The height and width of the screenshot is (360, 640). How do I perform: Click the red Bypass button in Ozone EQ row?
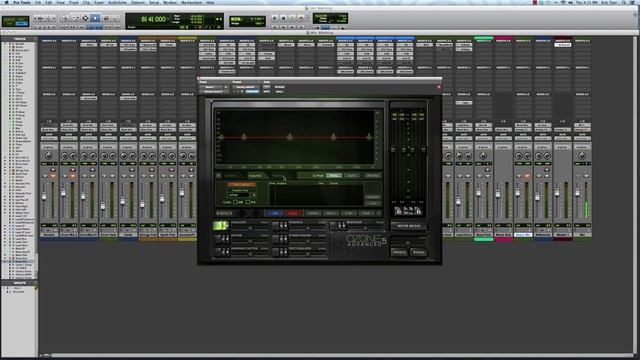293,213
